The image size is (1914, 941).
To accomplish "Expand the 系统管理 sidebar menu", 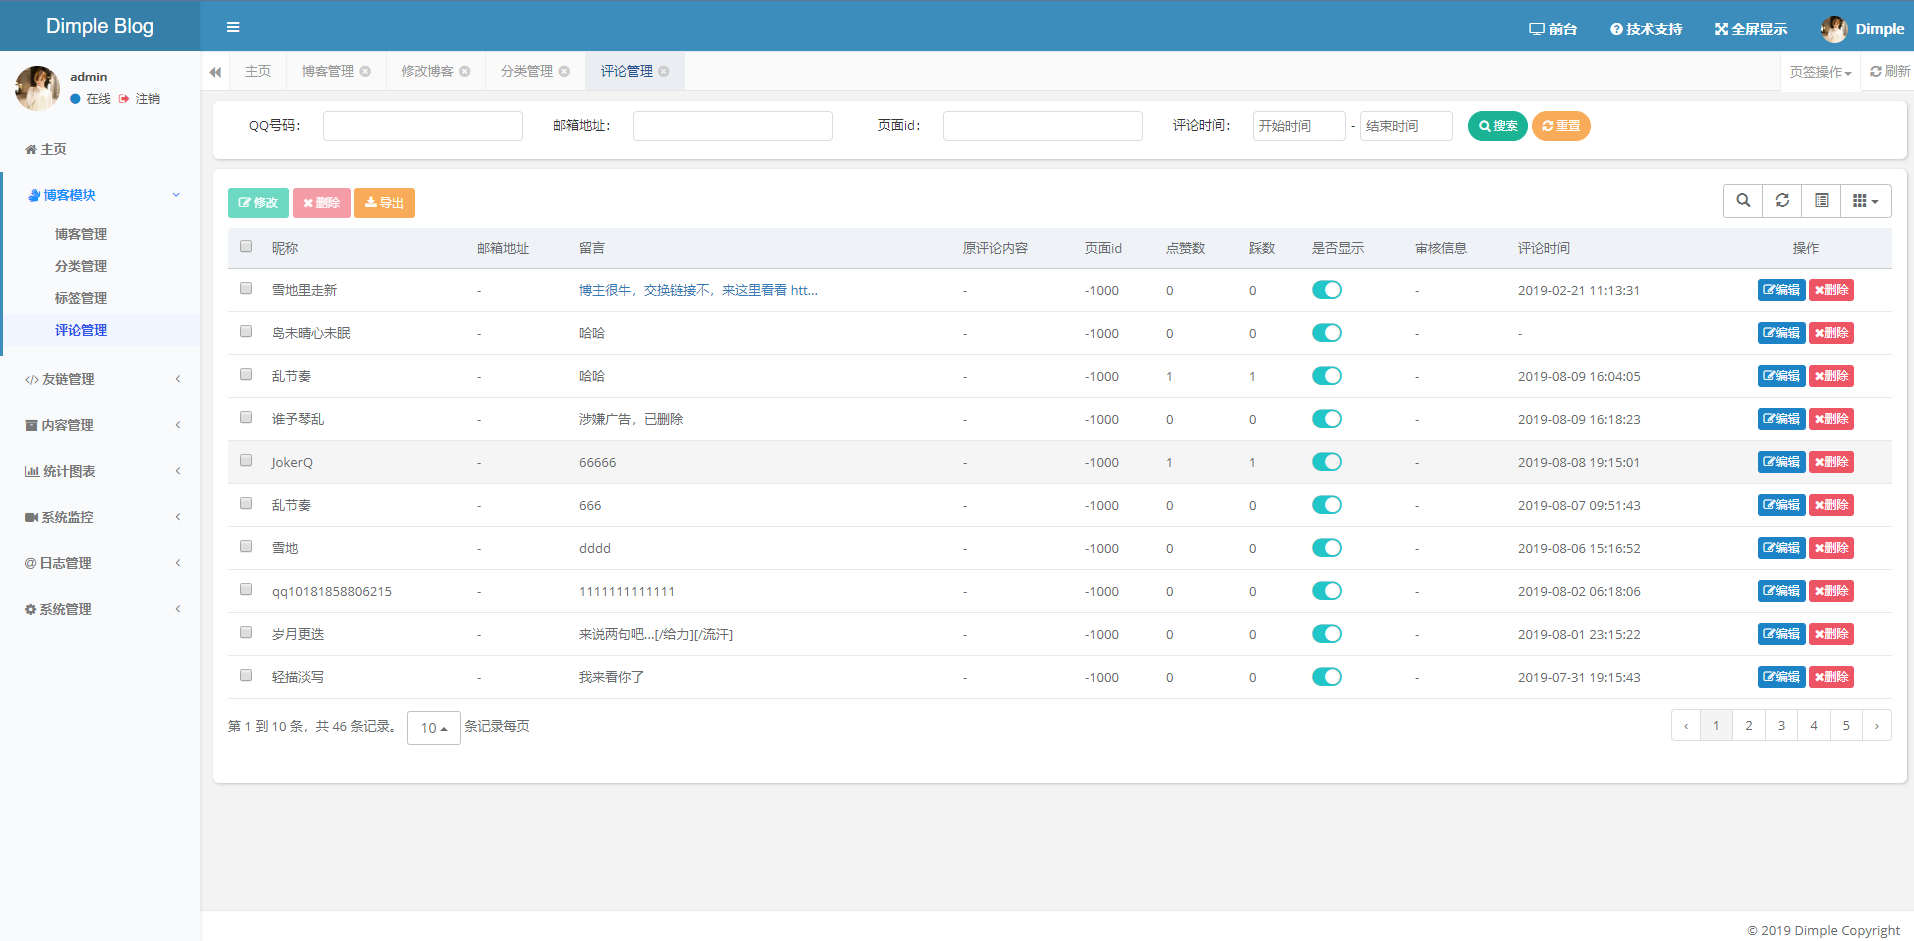I will [100, 609].
